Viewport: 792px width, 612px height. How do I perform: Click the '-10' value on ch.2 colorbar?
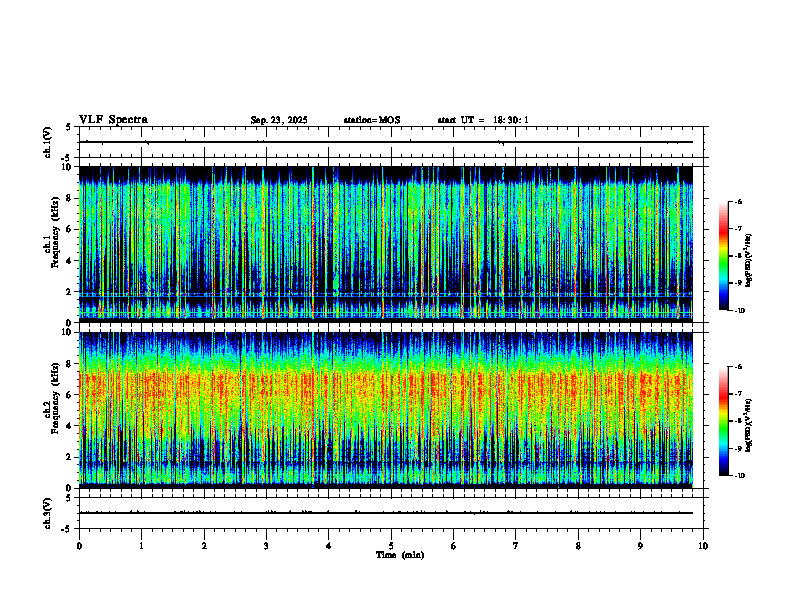739,476
